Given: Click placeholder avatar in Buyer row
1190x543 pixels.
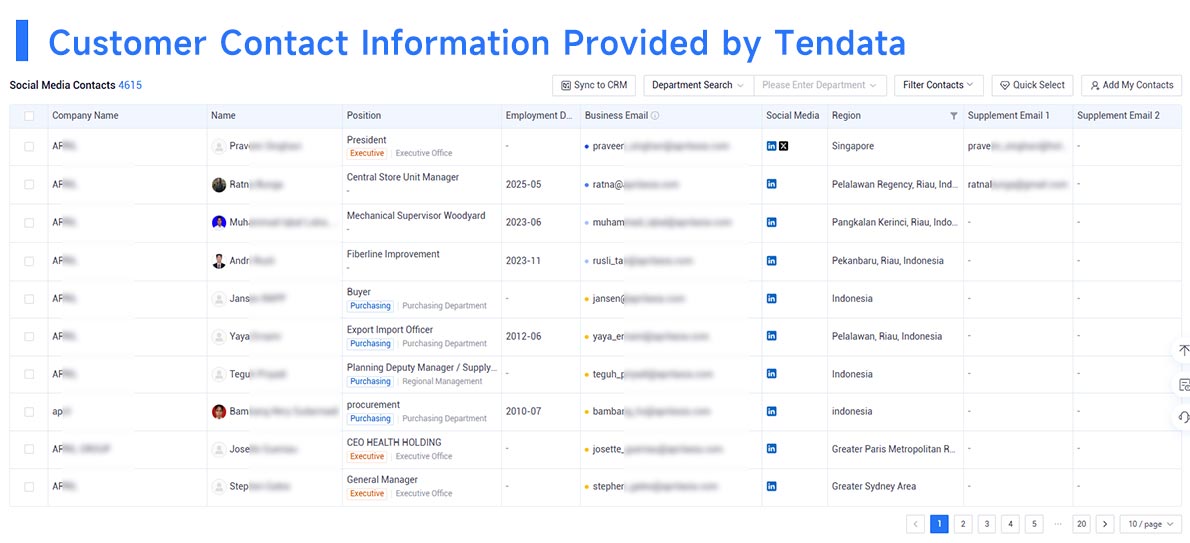Looking at the screenshot, I should pyautogui.click(x=219, y=298).
